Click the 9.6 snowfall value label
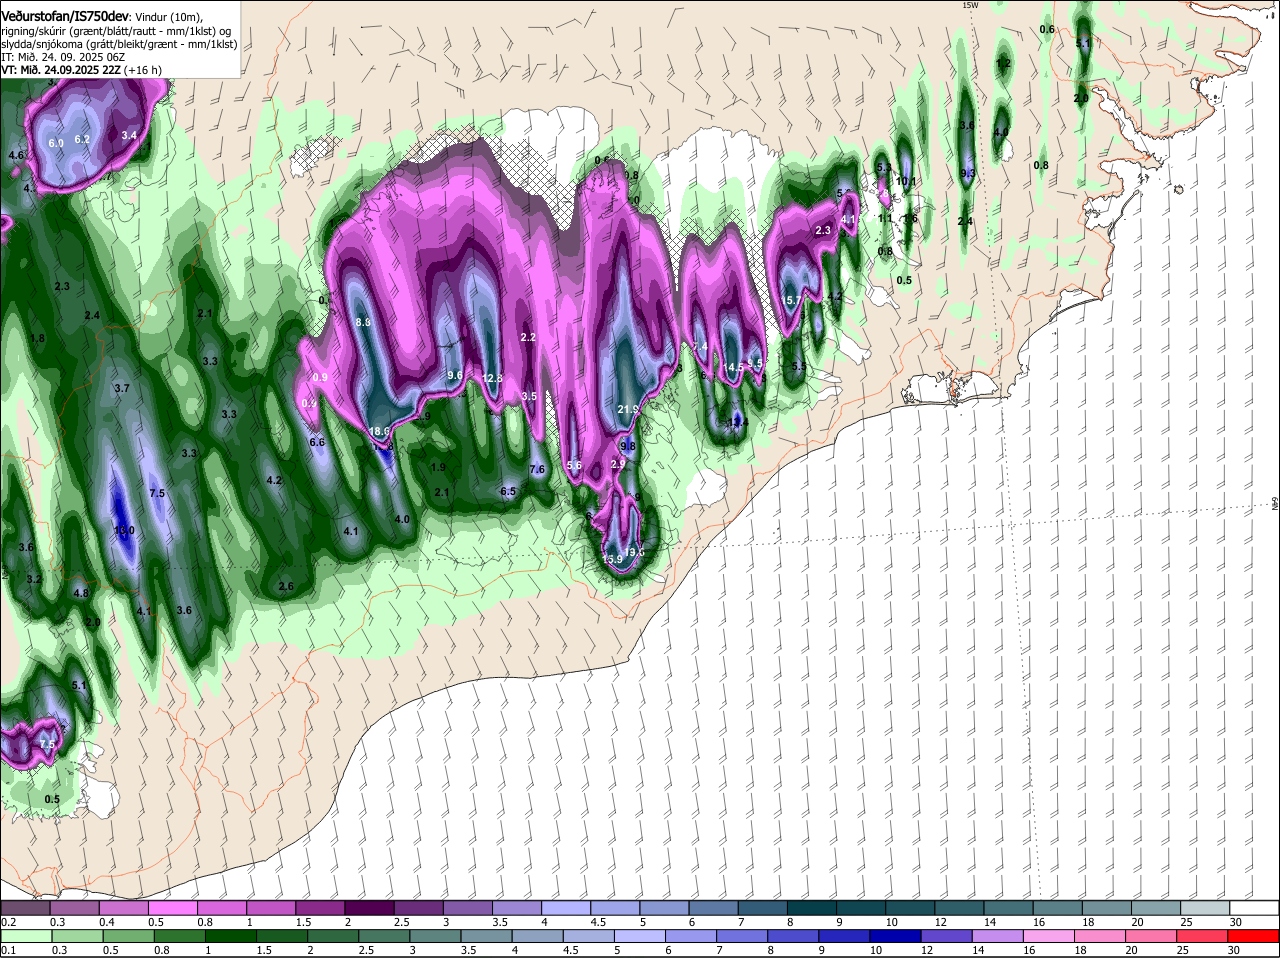Image resolution: width=1280 pixels, height=958 pixels. pos(455,375)
